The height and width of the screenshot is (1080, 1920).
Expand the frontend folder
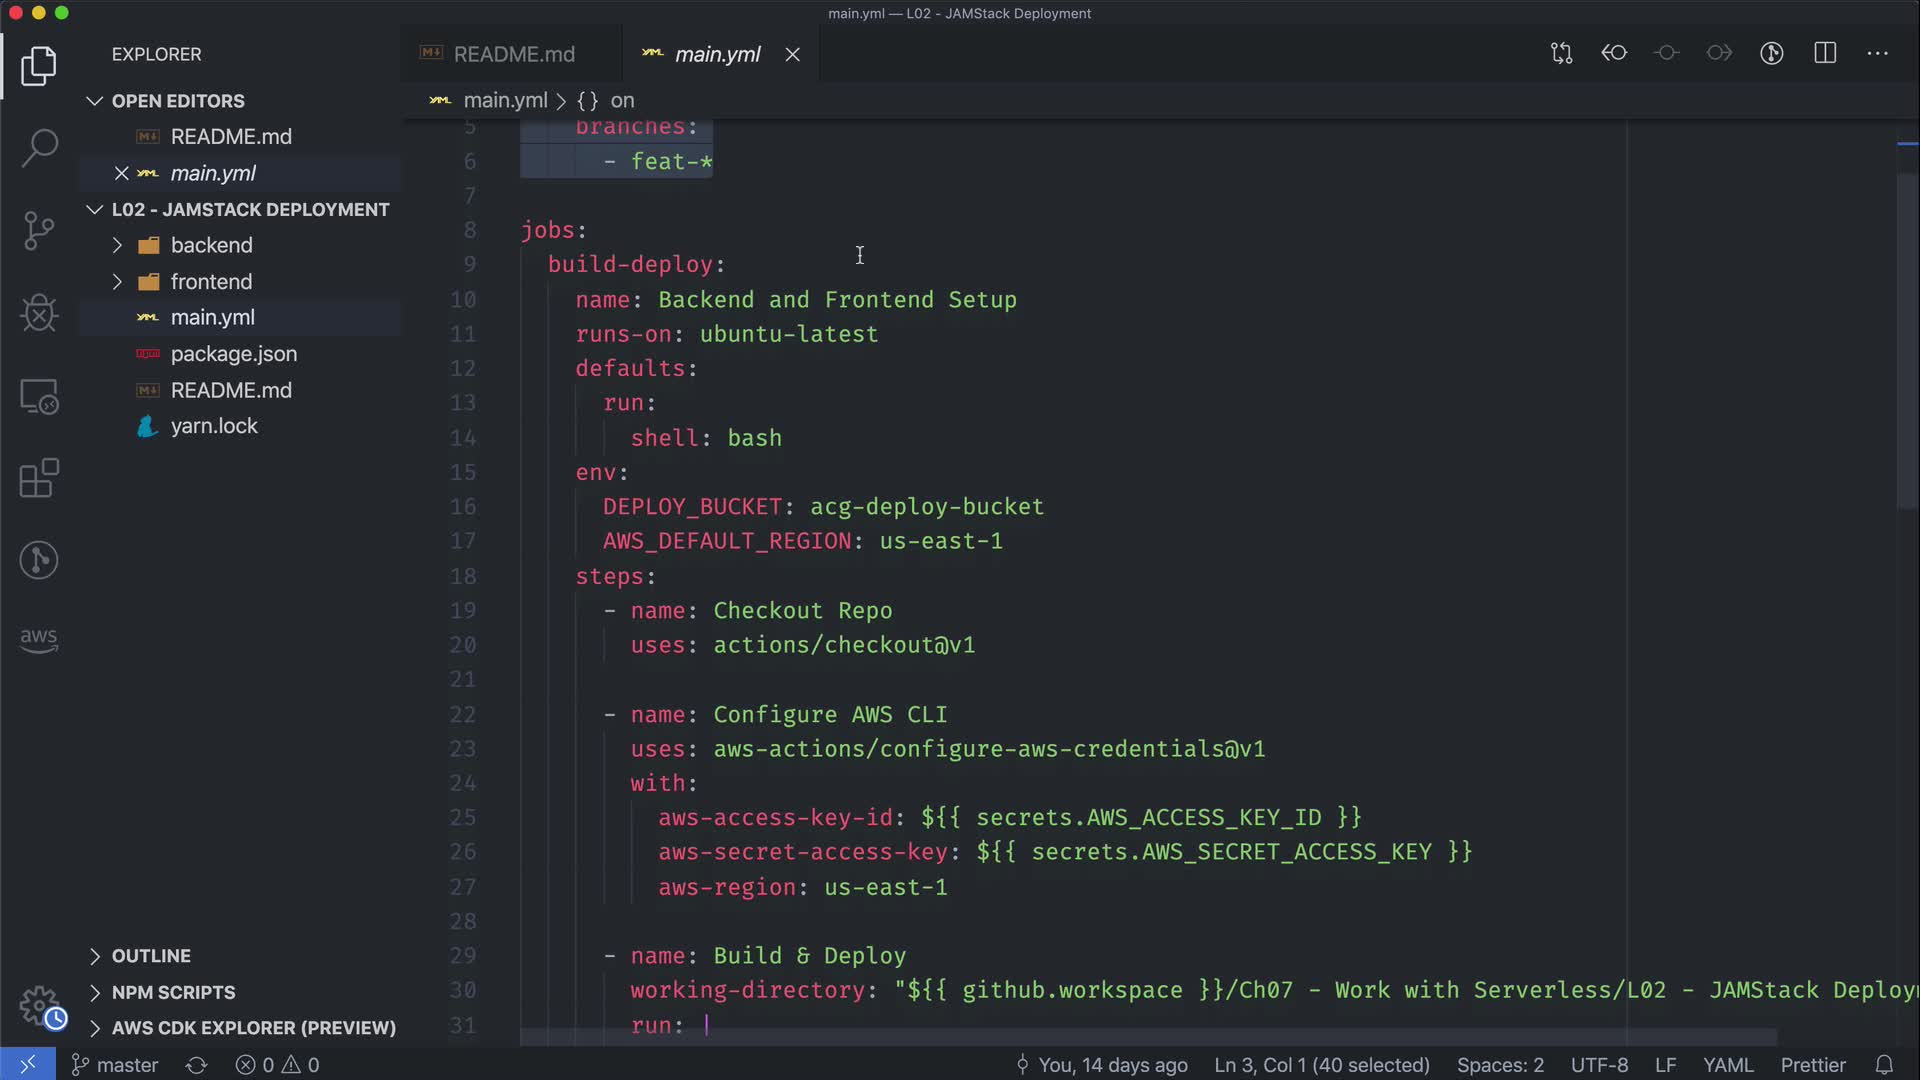211,282
